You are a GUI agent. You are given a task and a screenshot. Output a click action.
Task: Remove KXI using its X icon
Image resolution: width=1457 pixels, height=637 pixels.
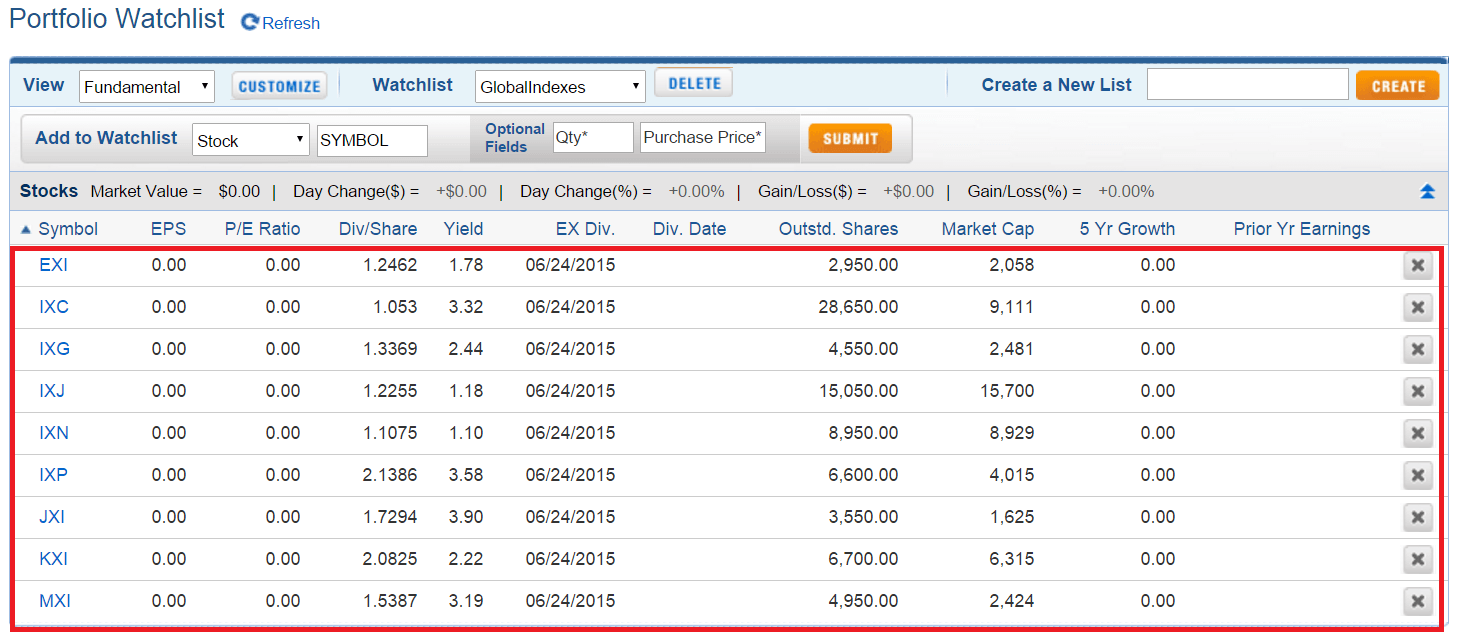pyautogui.click(x=1417, y=560)
